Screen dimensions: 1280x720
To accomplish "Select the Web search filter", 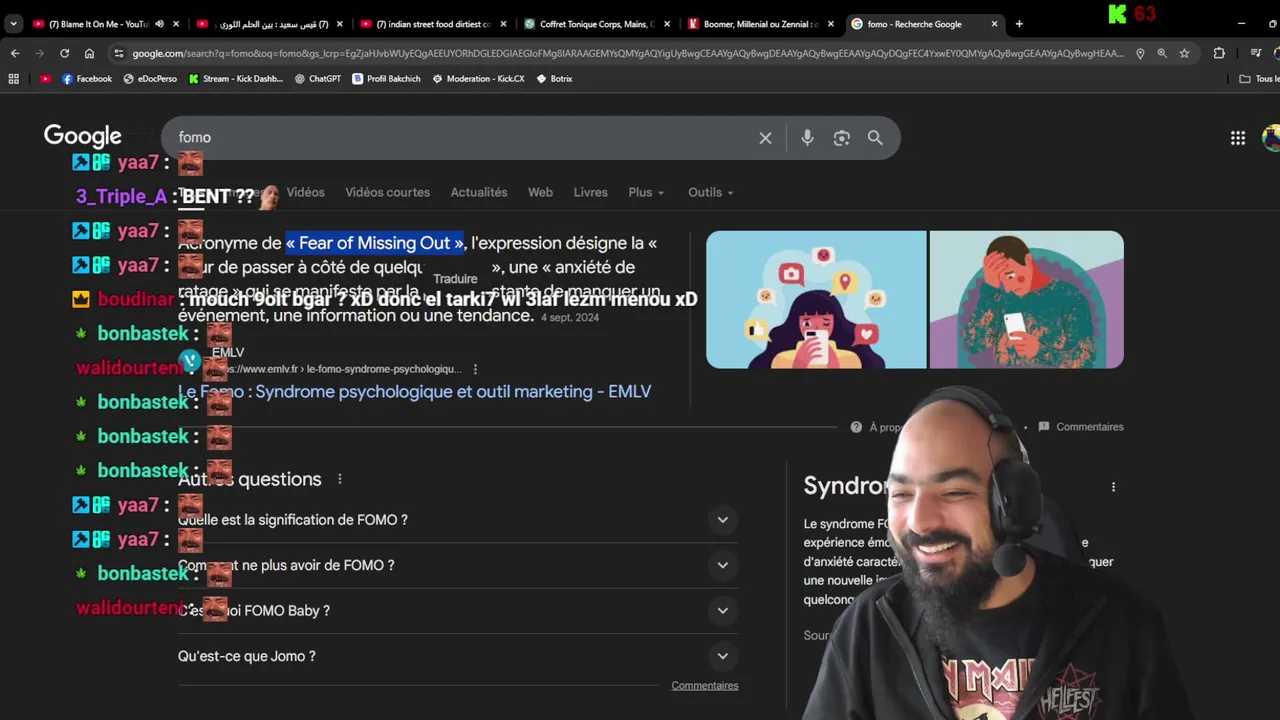I will (540, 192).
